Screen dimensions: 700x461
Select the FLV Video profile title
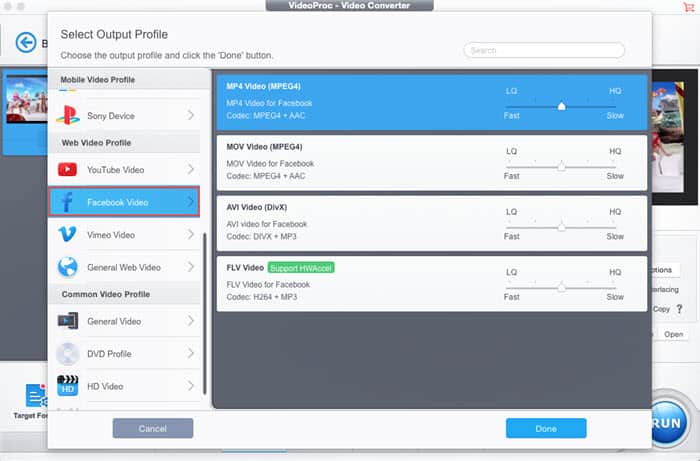[245, 268]
